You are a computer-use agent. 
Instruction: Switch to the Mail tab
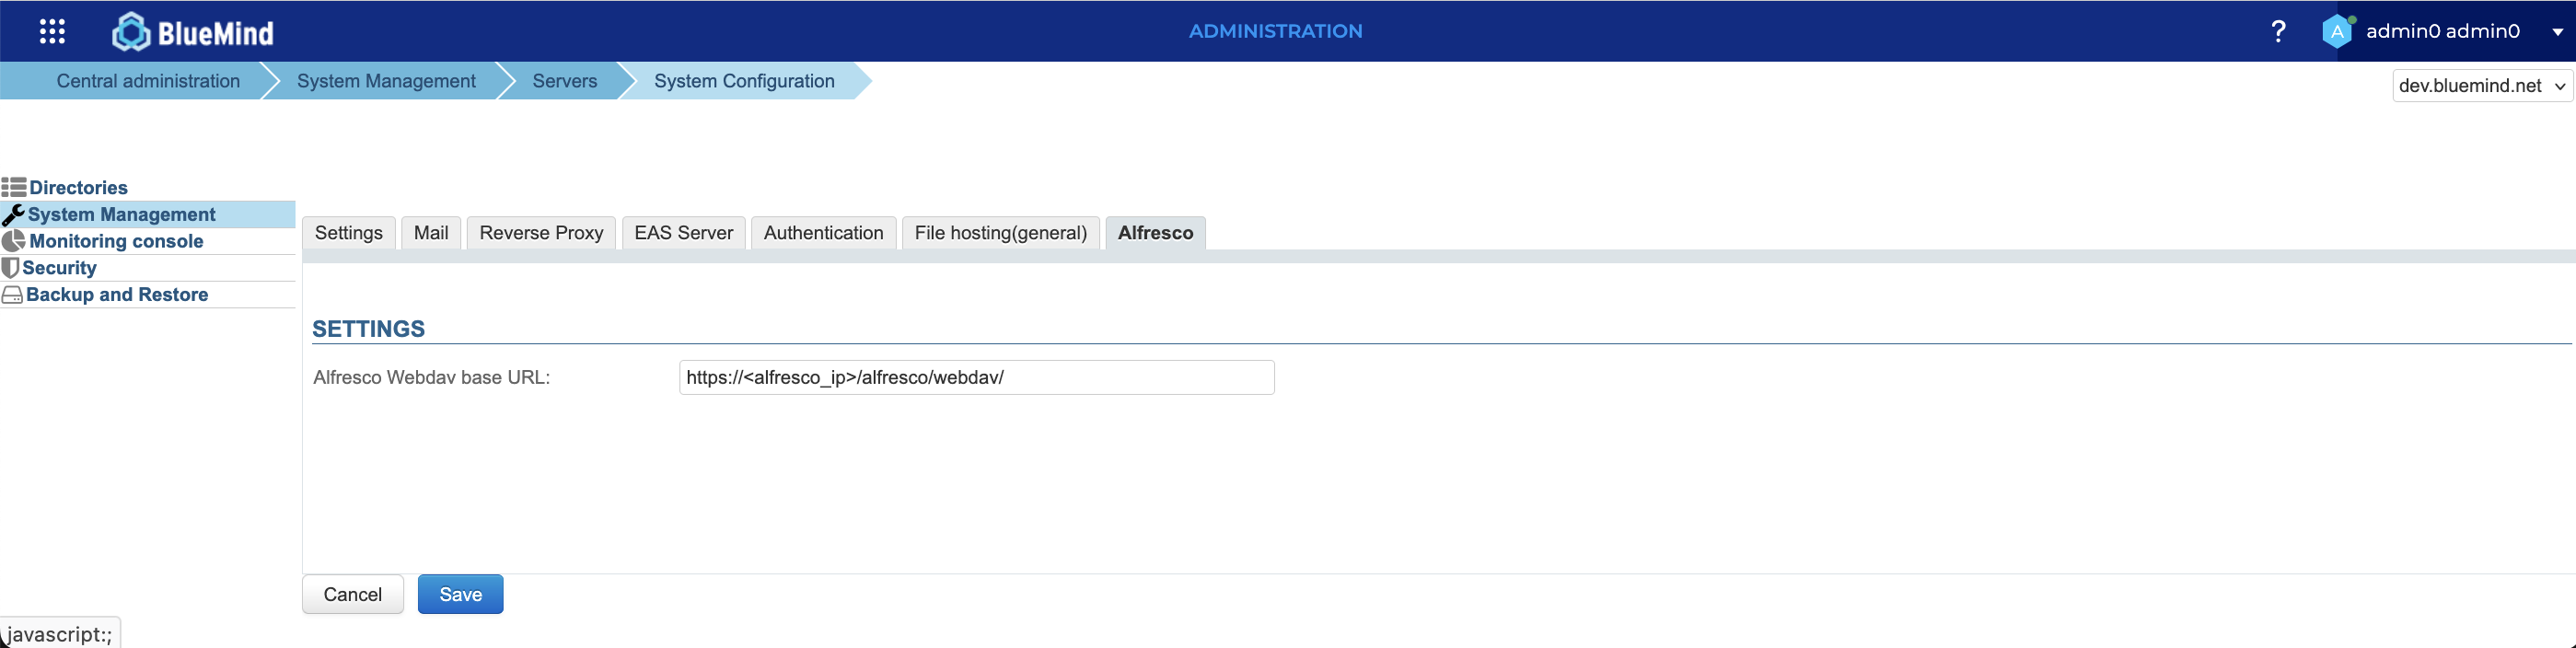coord(431,233)
